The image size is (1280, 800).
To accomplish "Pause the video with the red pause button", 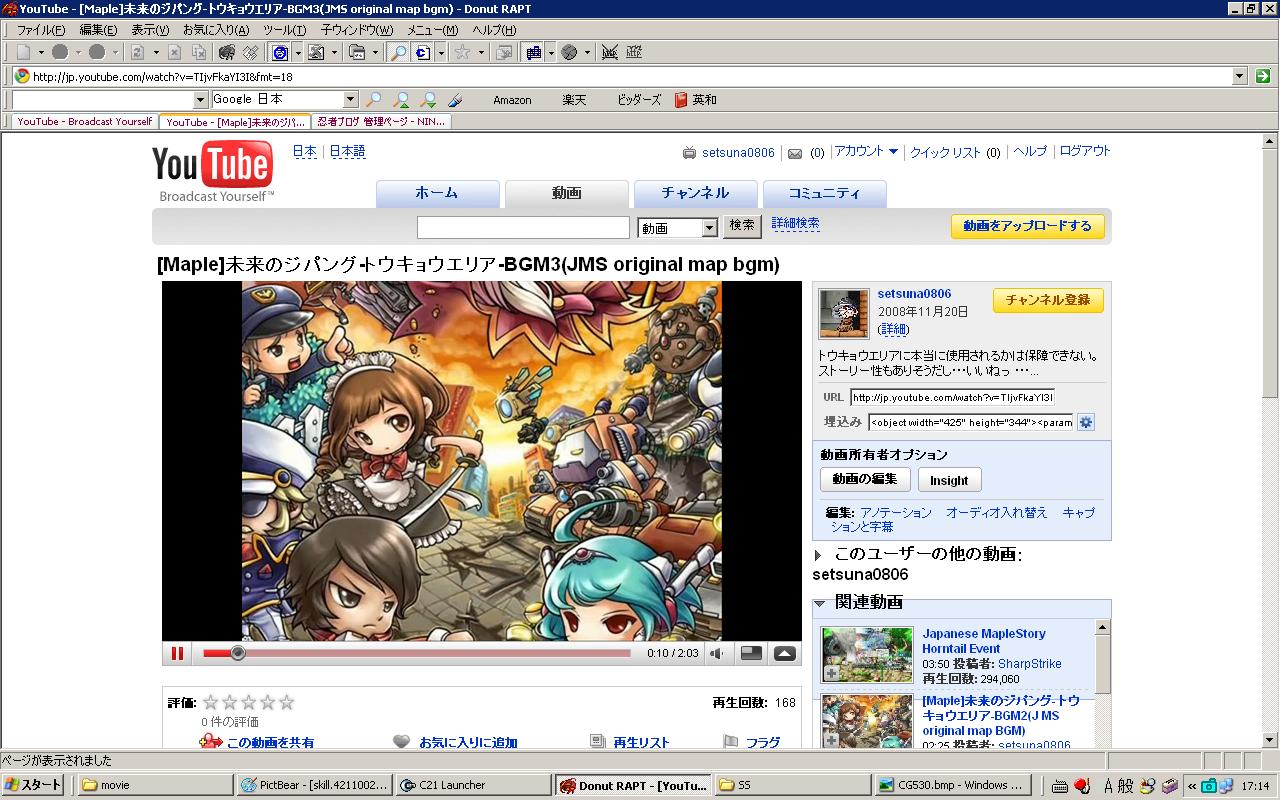I will click(178, 653).
